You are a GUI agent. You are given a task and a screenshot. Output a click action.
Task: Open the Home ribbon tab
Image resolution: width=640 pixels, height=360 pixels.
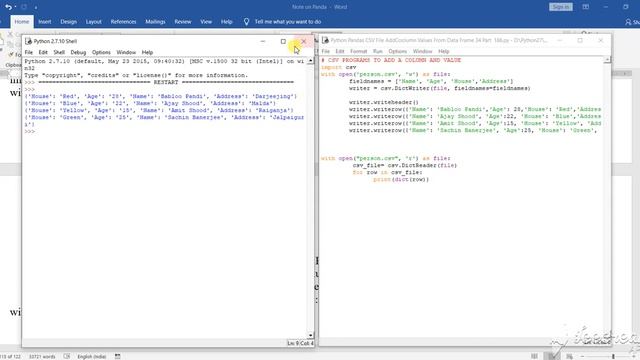22,22
